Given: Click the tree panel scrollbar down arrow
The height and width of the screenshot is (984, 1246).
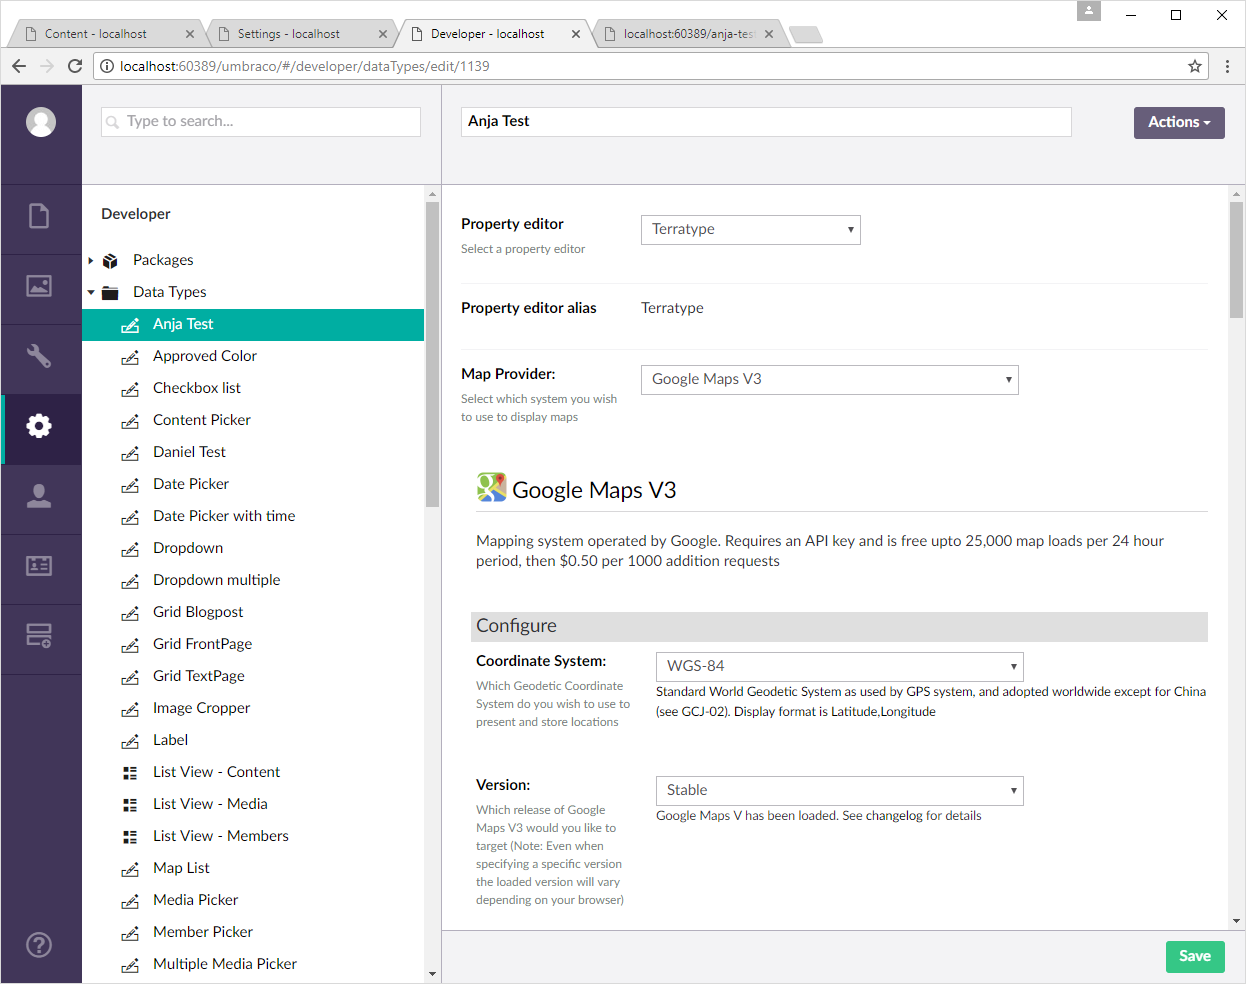Looking at the screenshot, I should 432,974.
